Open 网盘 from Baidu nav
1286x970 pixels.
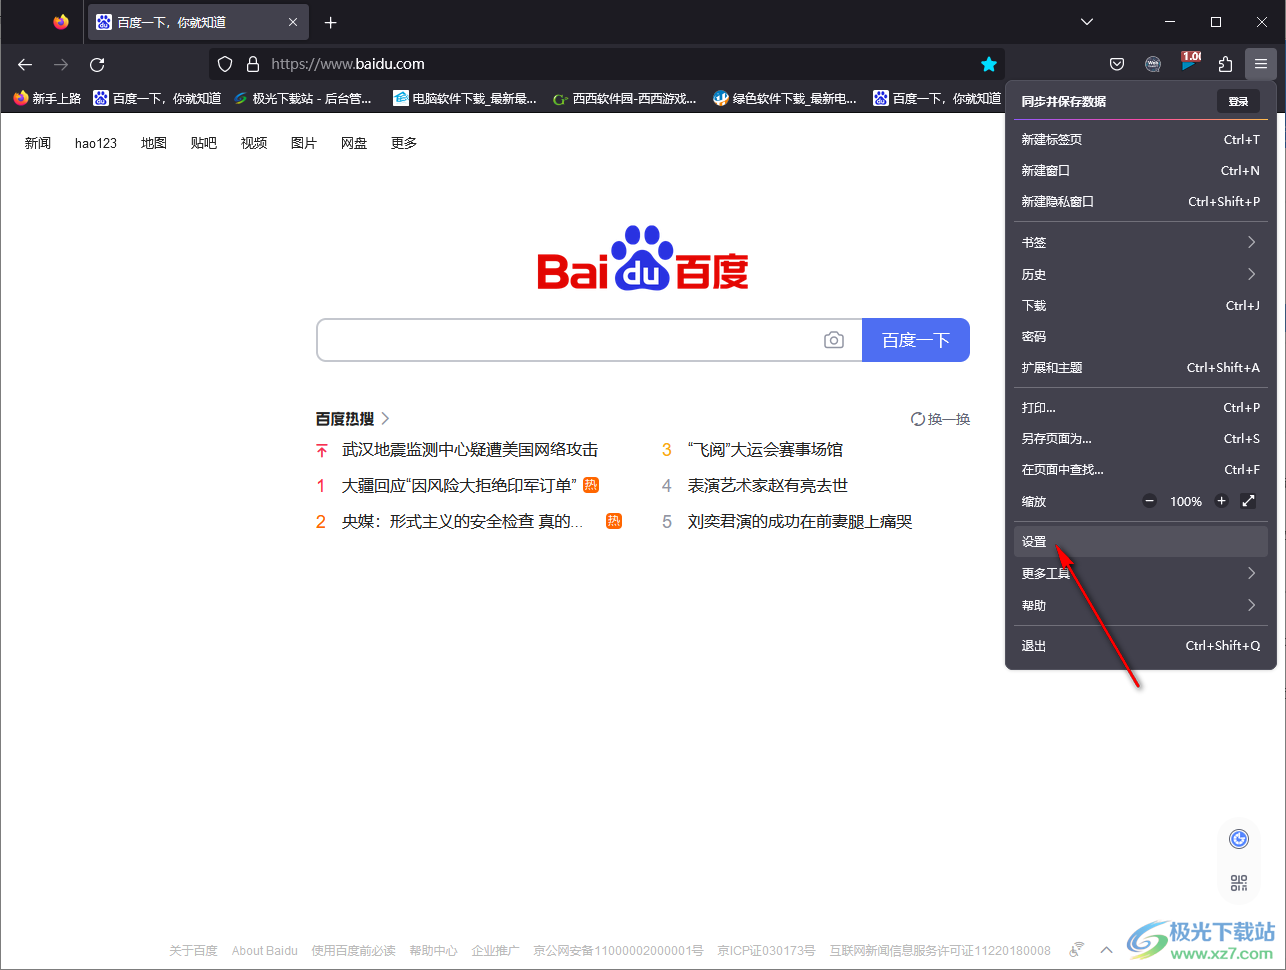coord(354,143)
